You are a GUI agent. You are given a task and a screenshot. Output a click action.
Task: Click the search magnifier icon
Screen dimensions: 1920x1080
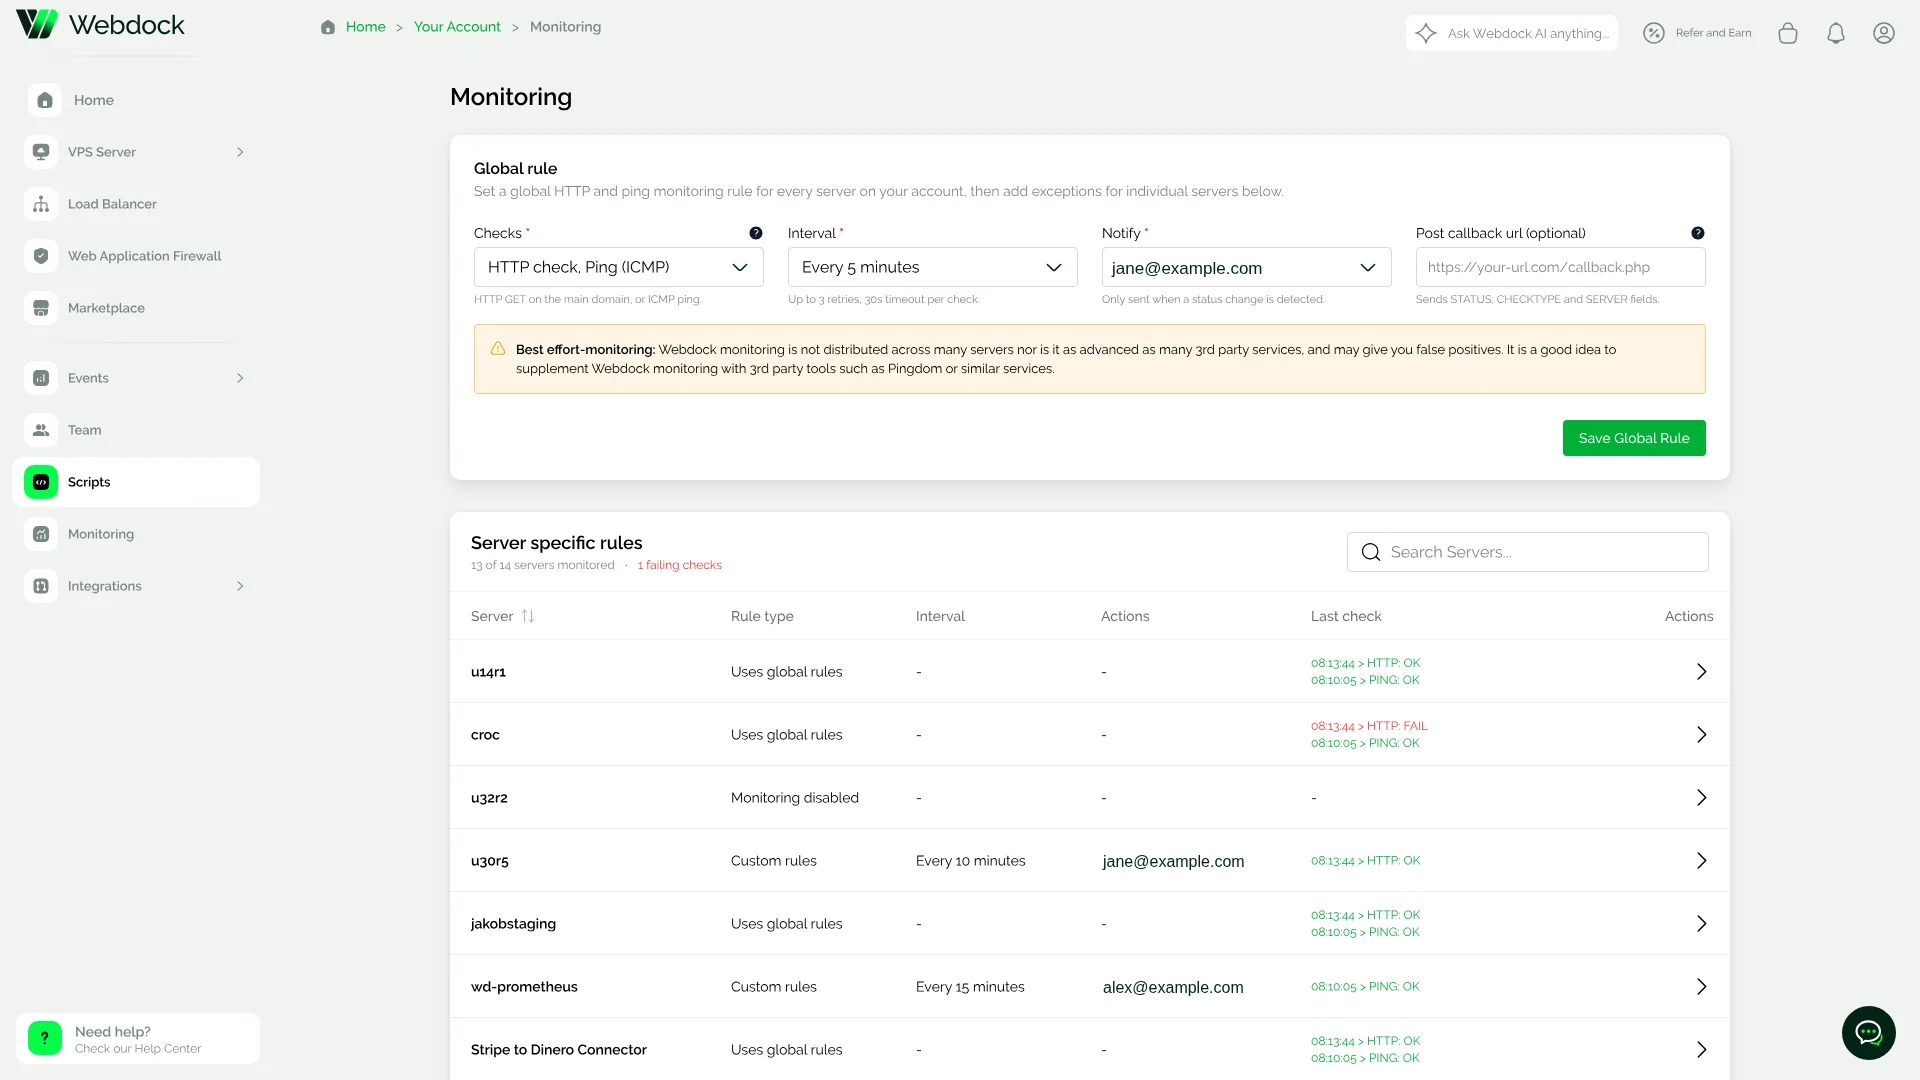1371,552
